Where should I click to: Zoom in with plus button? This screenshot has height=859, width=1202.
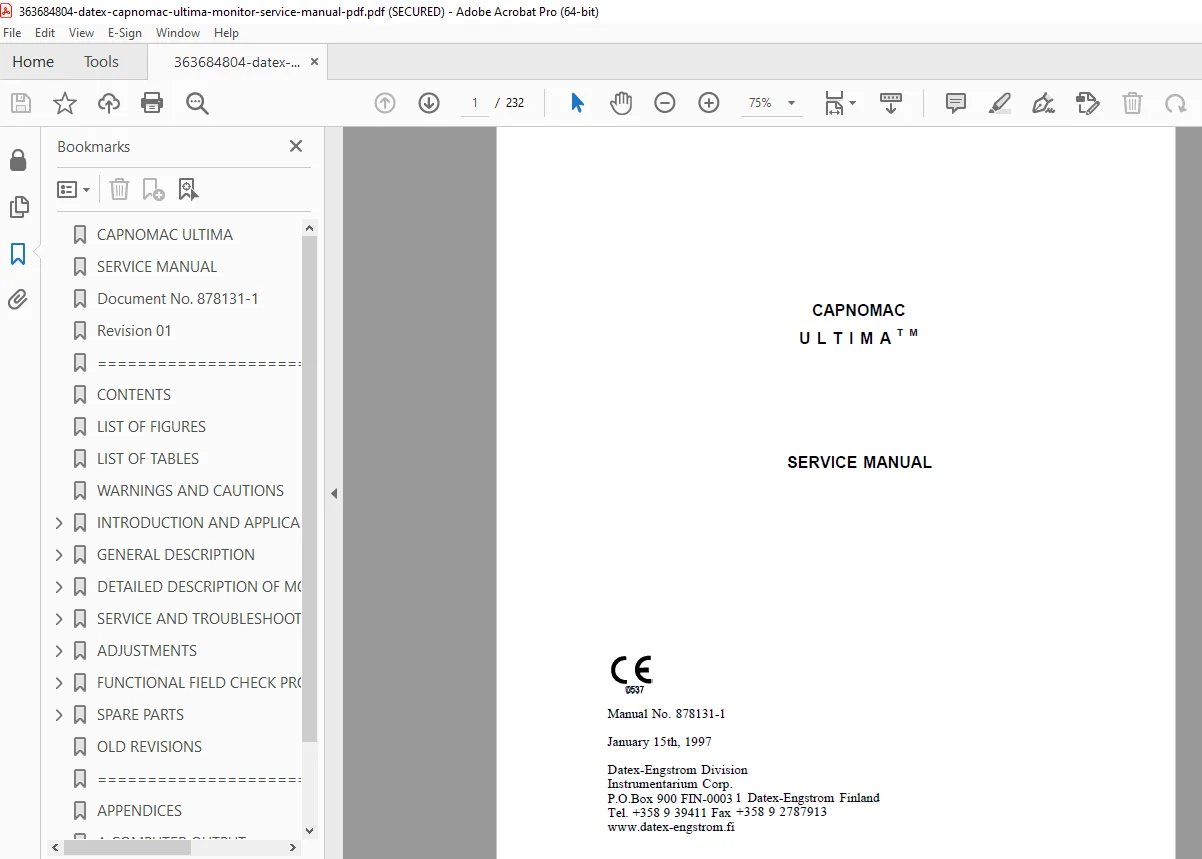pyautogui.click(x=709, y=103)
